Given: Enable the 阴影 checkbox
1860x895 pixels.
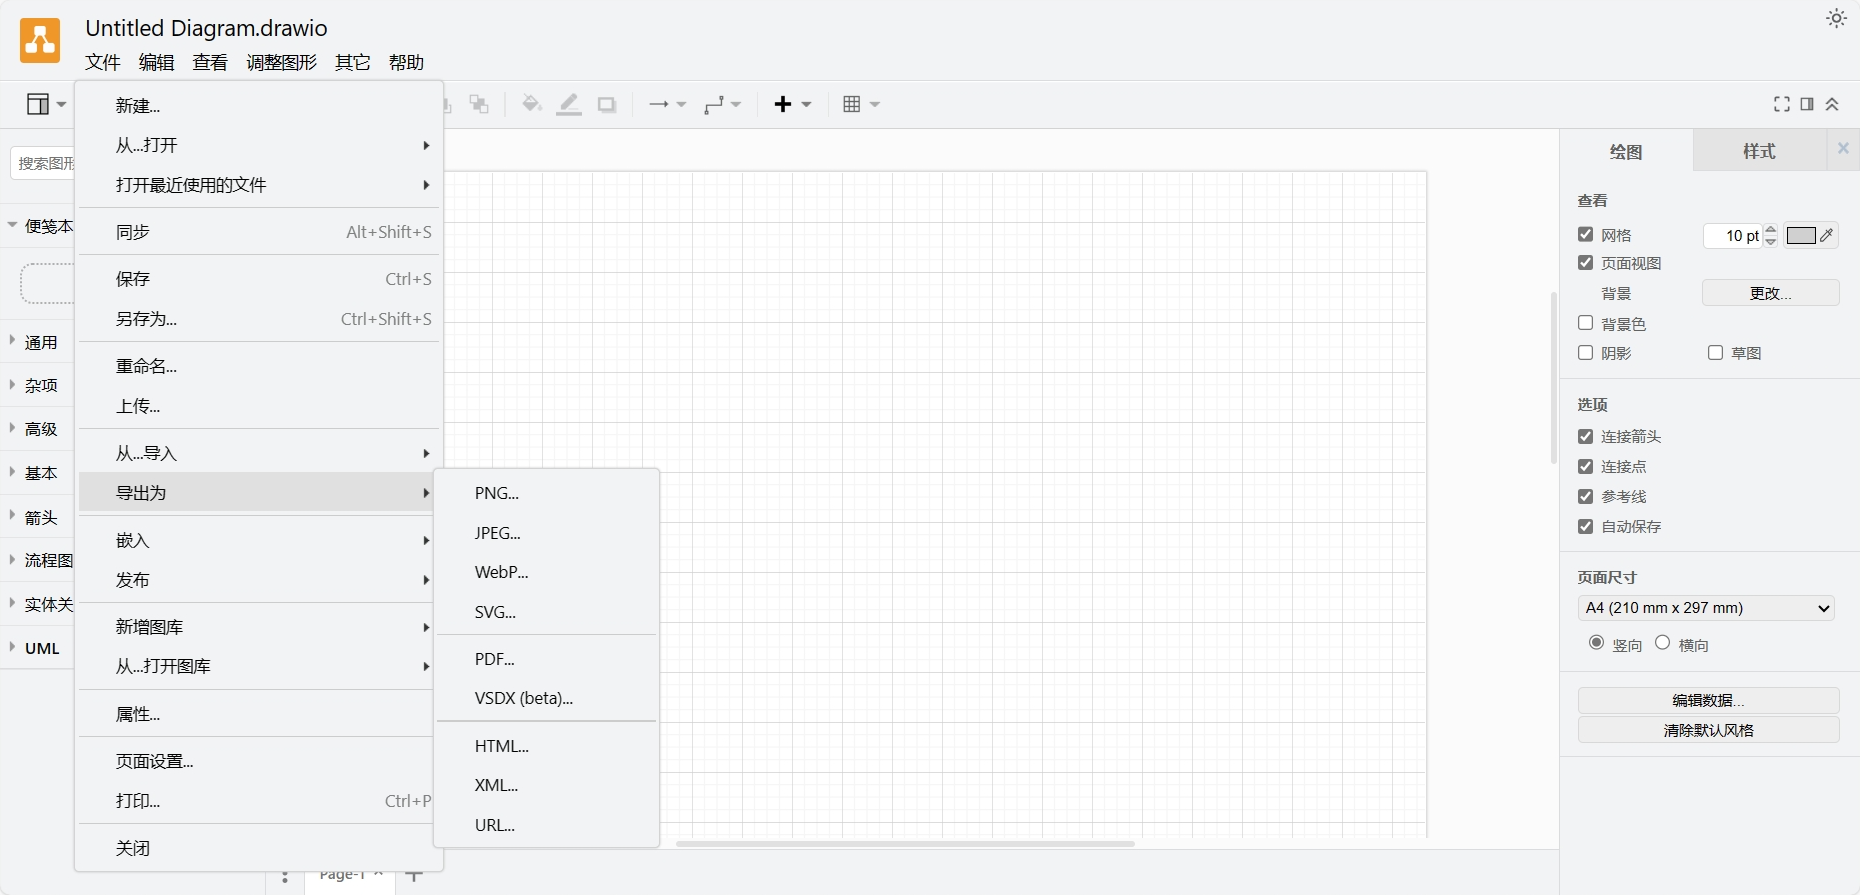Looking at the screenshot, I should [1585, 352].
